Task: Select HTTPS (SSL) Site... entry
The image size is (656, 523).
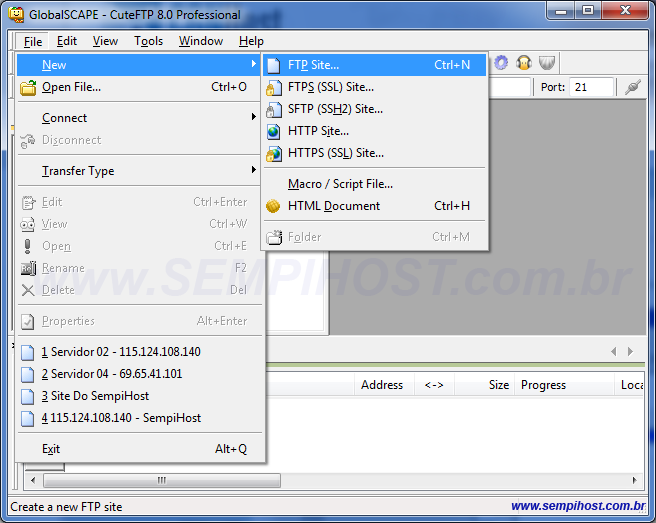Action: (x=374, y=153)
